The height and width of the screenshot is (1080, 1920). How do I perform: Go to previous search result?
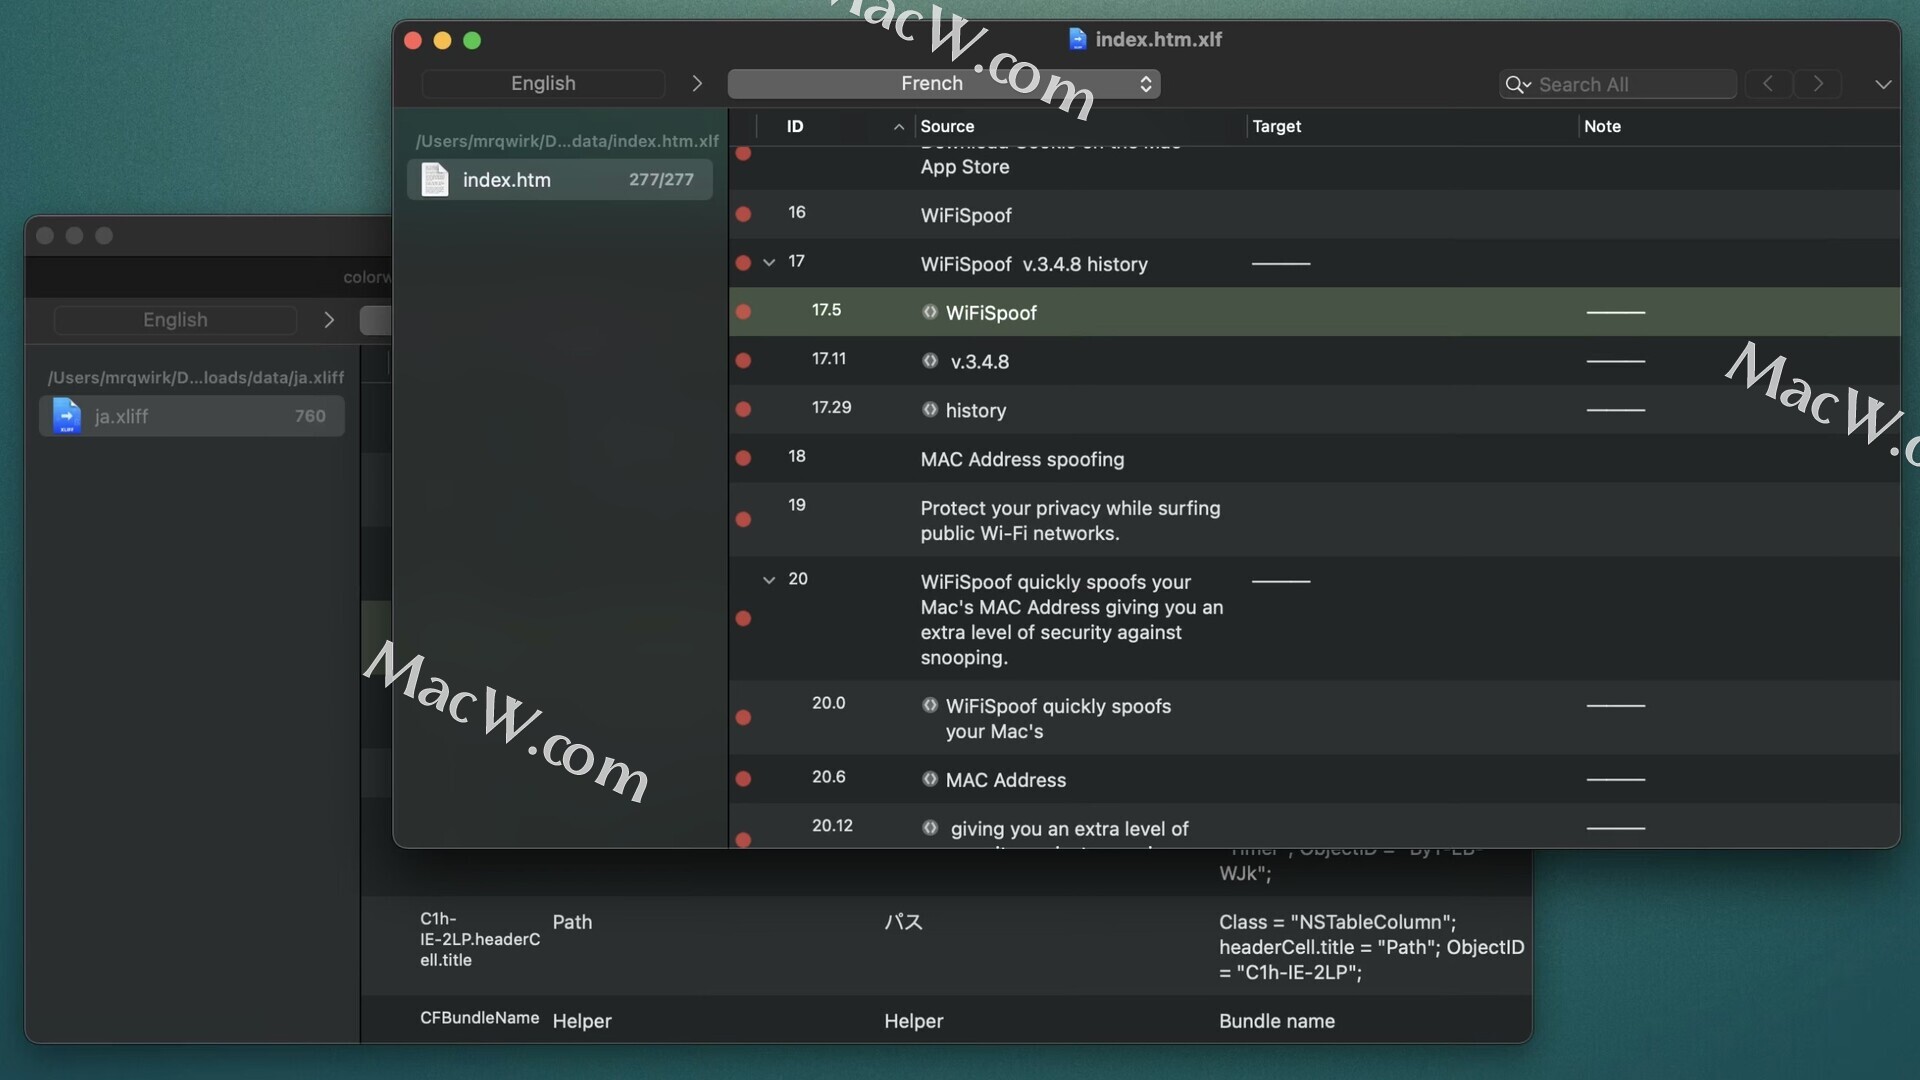1768,84
